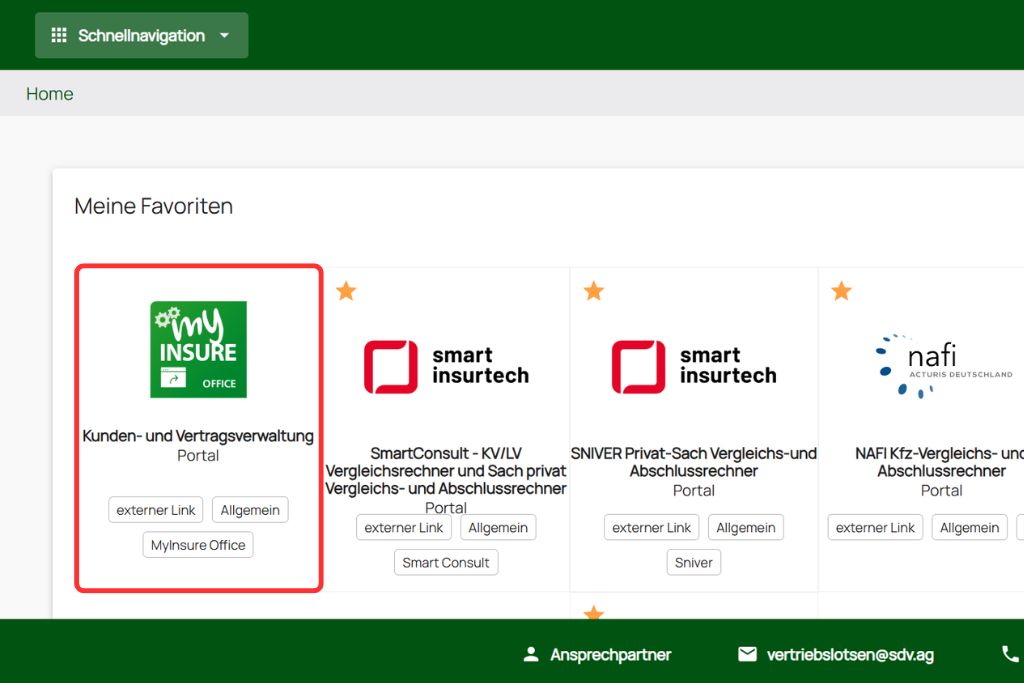Select the MyInsure Office tag
Image resolution: width=1024 pixels, height=683 pixels.
click(198, 545)
